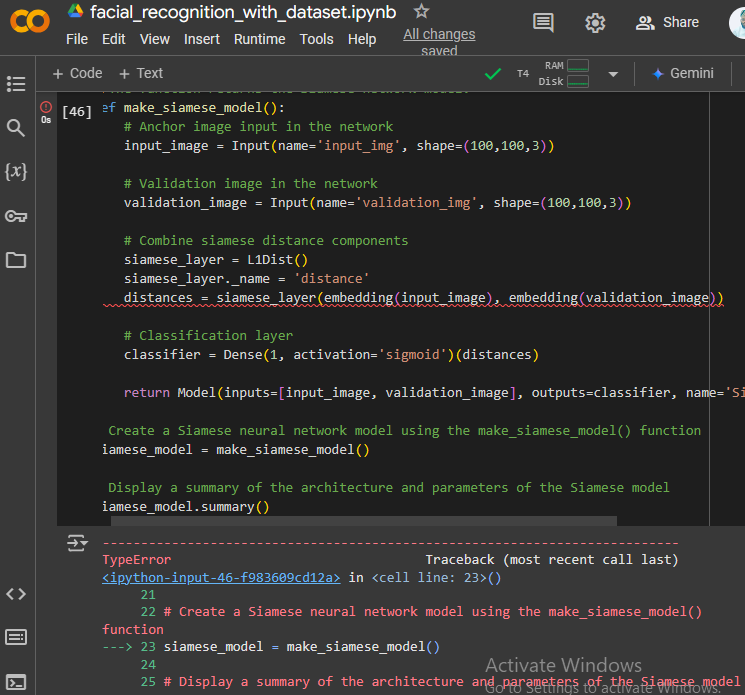Click the Share button
745x695 pixels.
coord(667,22)
